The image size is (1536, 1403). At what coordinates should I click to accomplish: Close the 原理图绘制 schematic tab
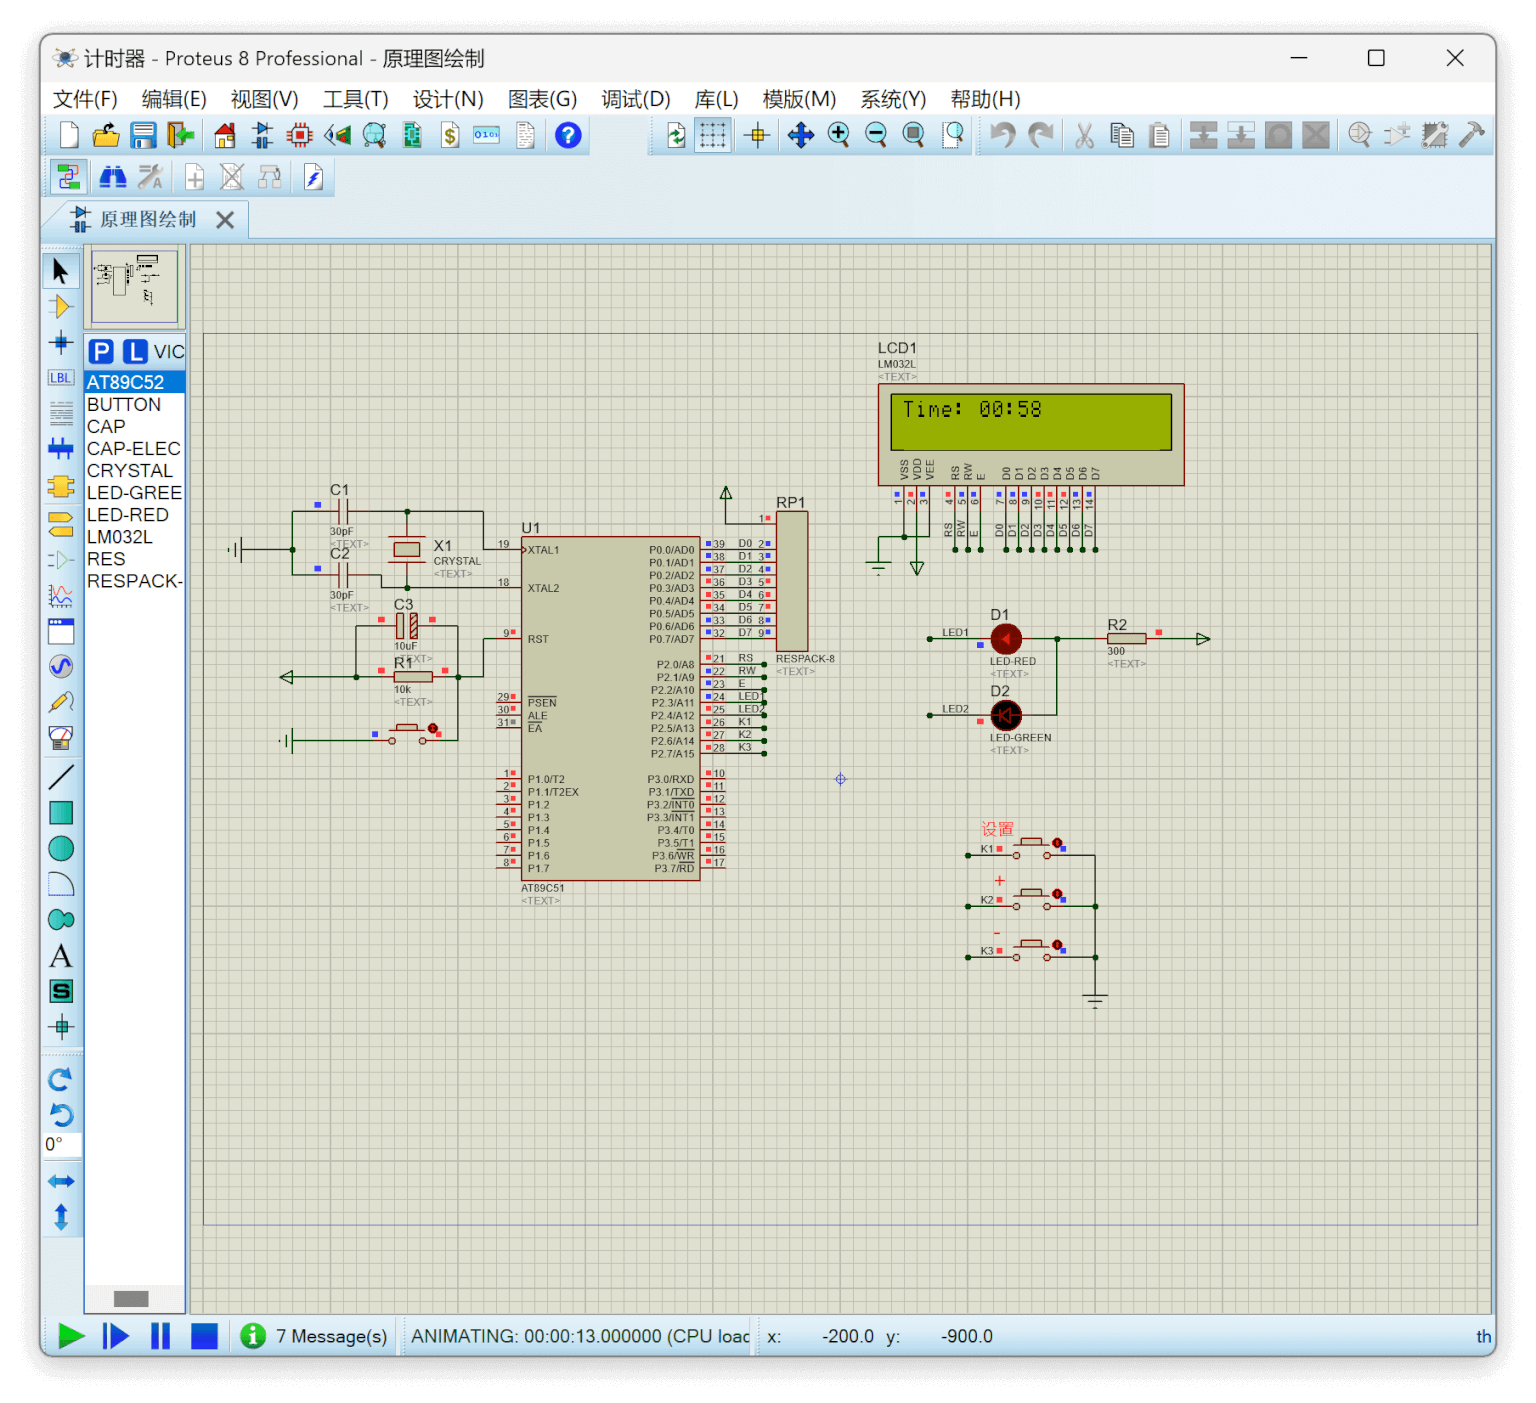tap(226, 220)
